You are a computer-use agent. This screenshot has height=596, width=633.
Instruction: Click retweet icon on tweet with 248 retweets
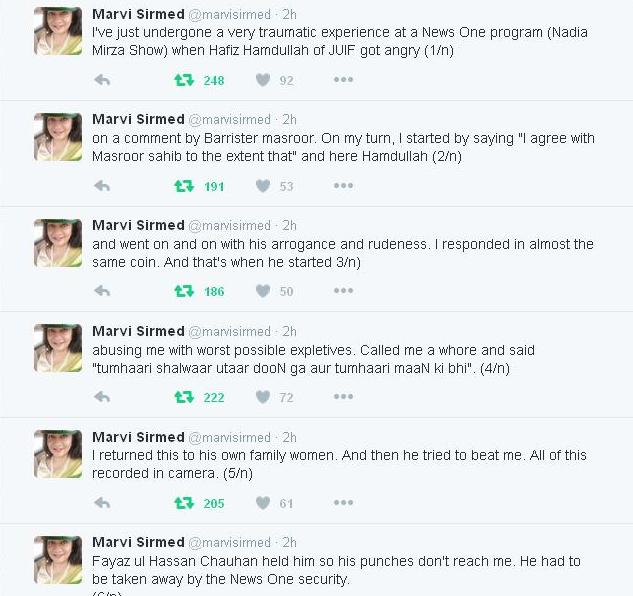pos(184,80)
